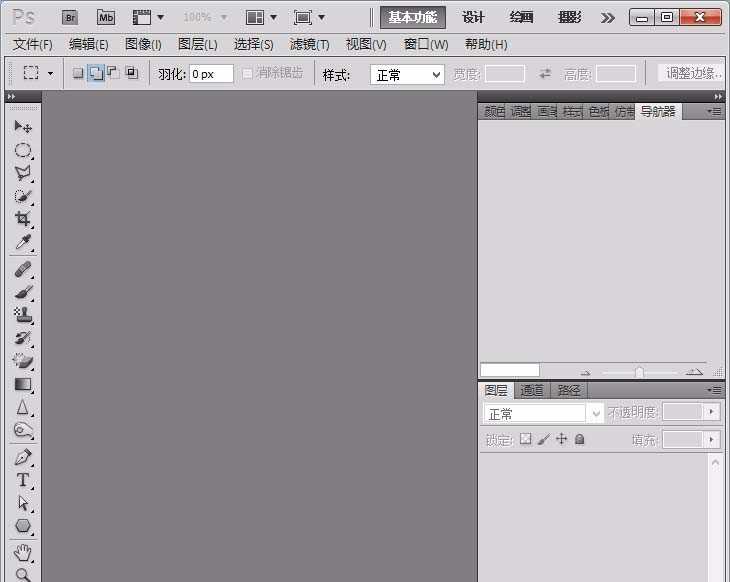Toggle lock image pixels brush icon
The width and height of the screenshot is (730, 582).
[x=543, y=439]
